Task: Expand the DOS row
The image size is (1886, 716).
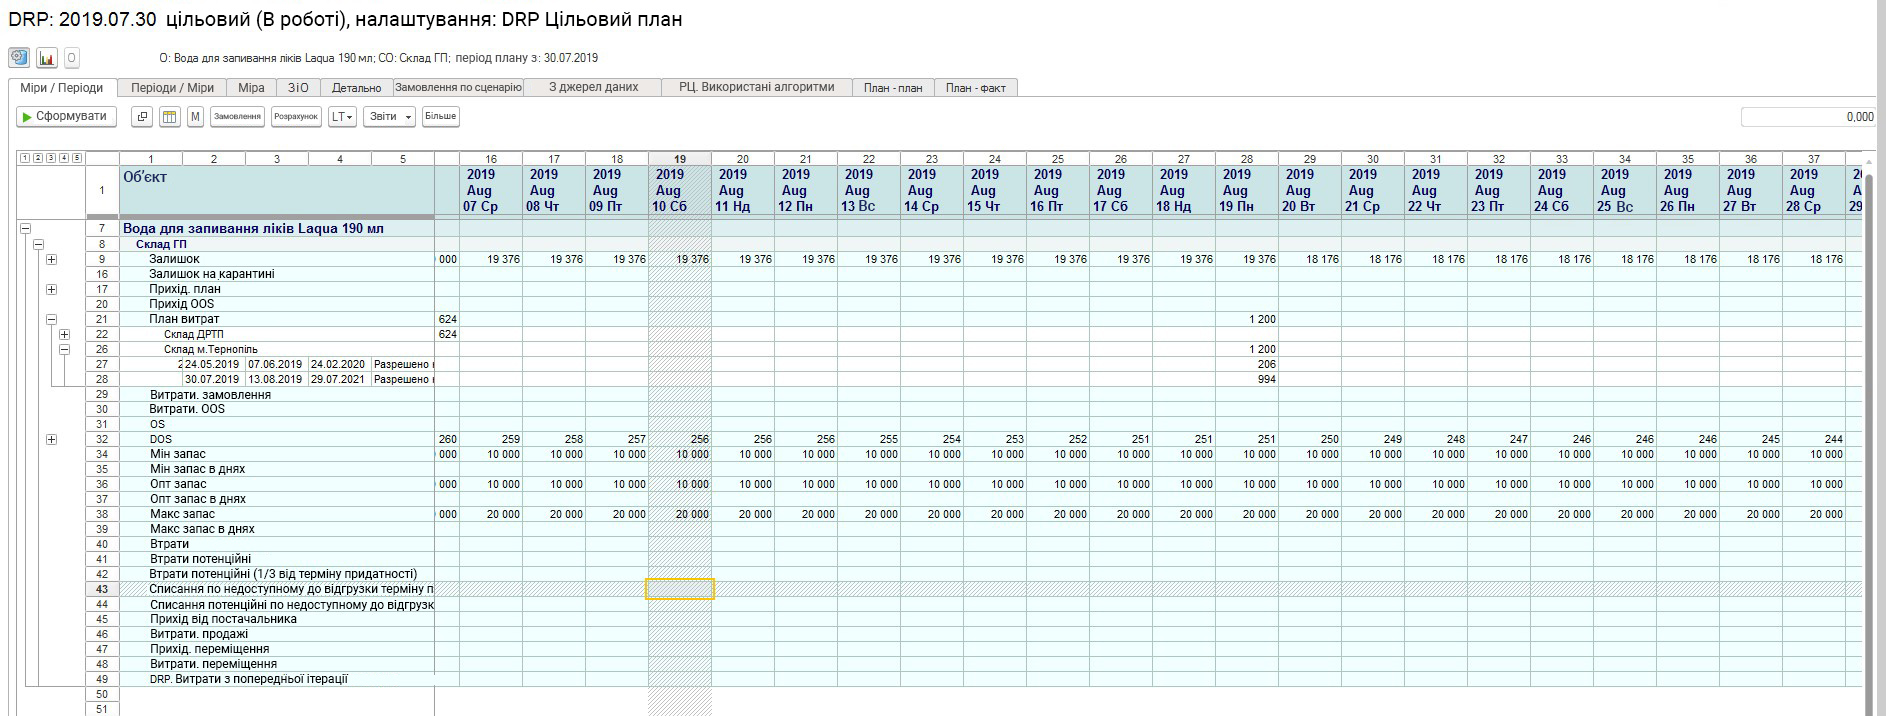Action: point(52,439)
